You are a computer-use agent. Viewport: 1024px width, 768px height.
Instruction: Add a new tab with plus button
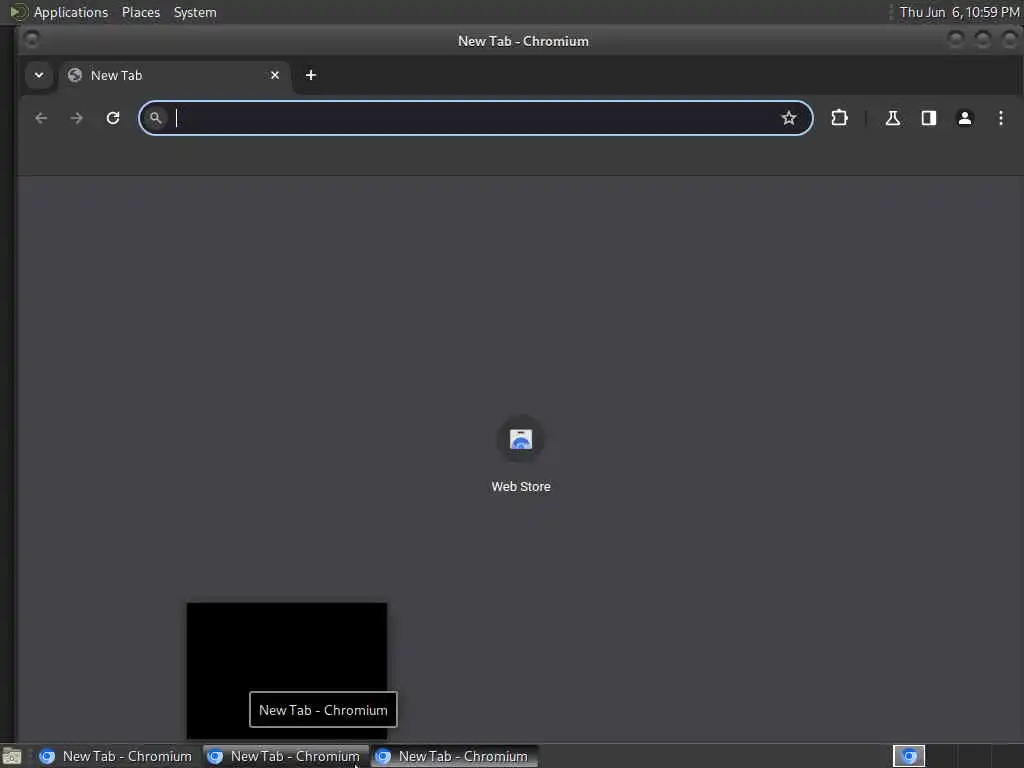(311, 75)
